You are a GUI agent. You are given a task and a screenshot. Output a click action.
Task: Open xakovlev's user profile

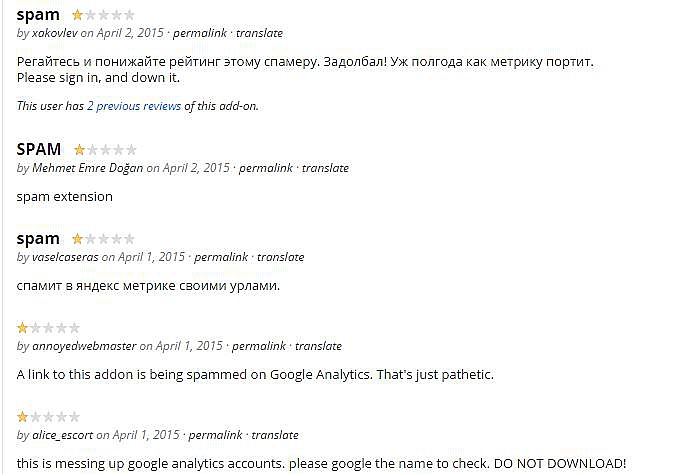55,33
